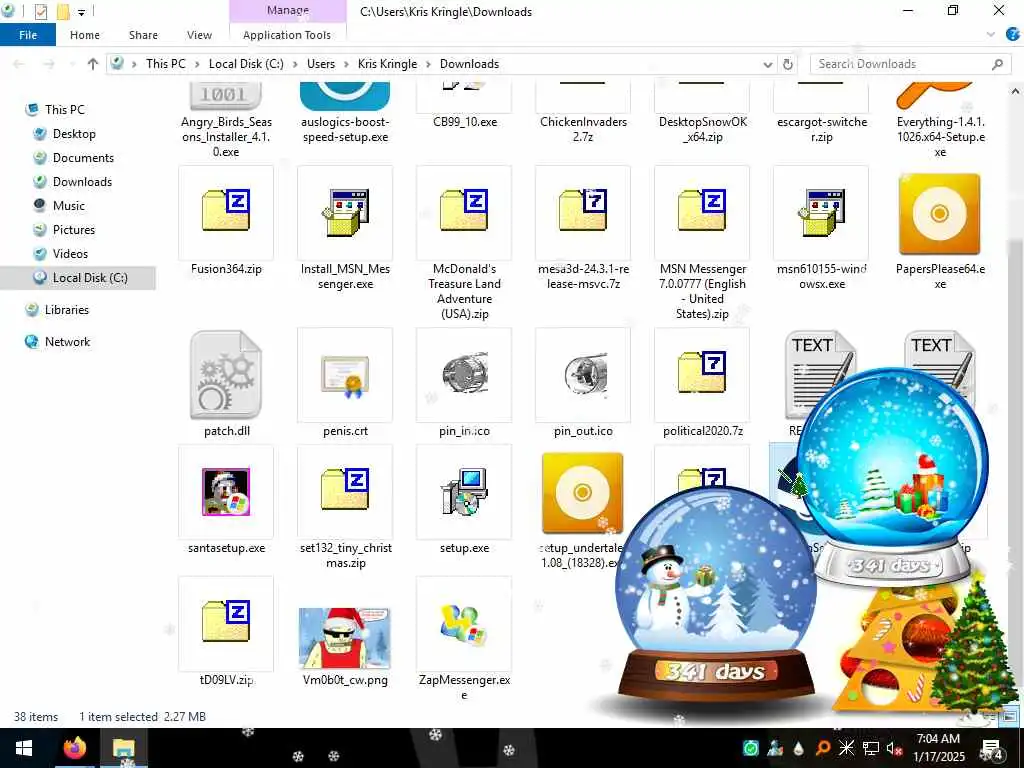
Task: Select the certificate file penis.crt icon
Action: (345, 376)
